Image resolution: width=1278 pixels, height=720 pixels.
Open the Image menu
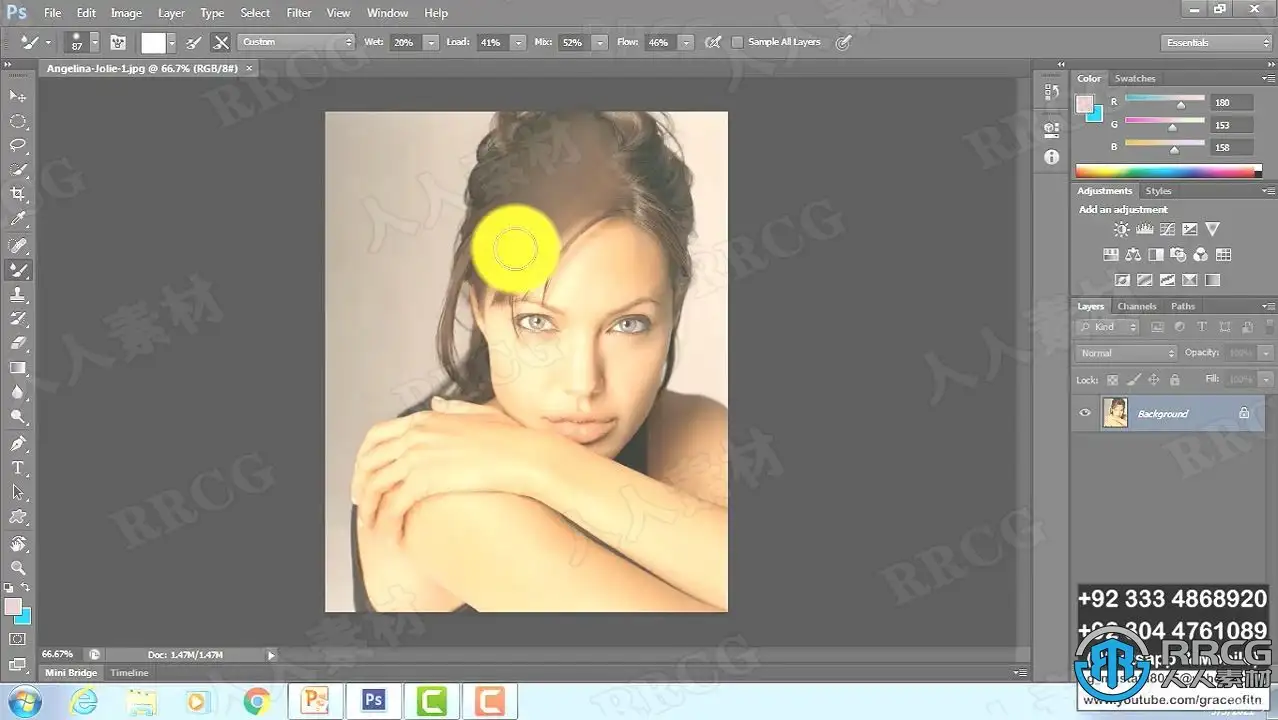point(126,13)
